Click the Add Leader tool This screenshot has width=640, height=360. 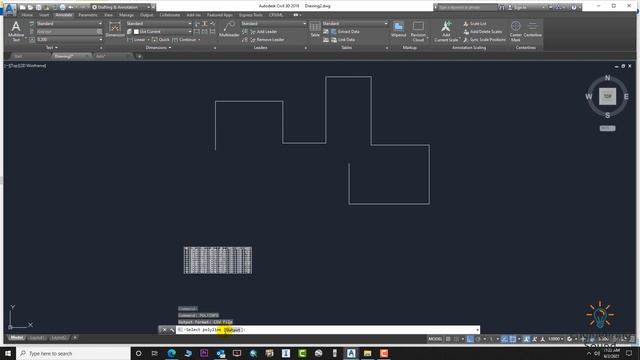263,31
